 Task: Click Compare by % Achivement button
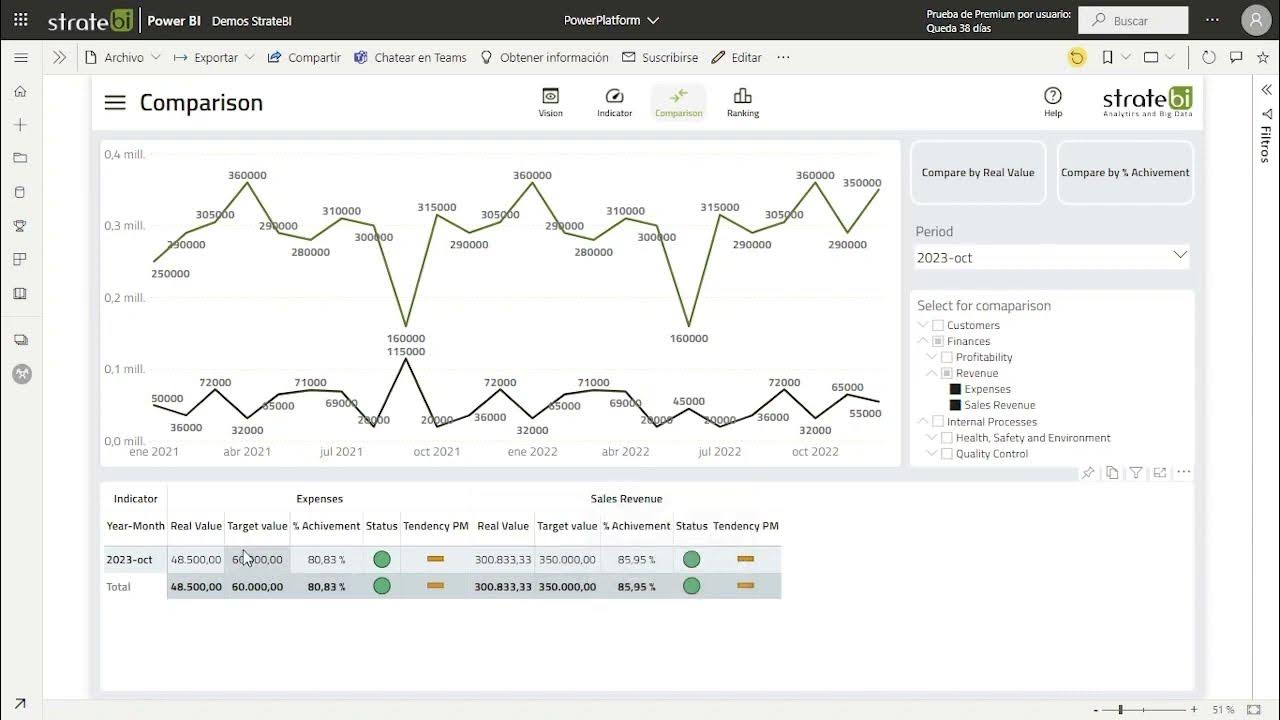[1125, 173]
